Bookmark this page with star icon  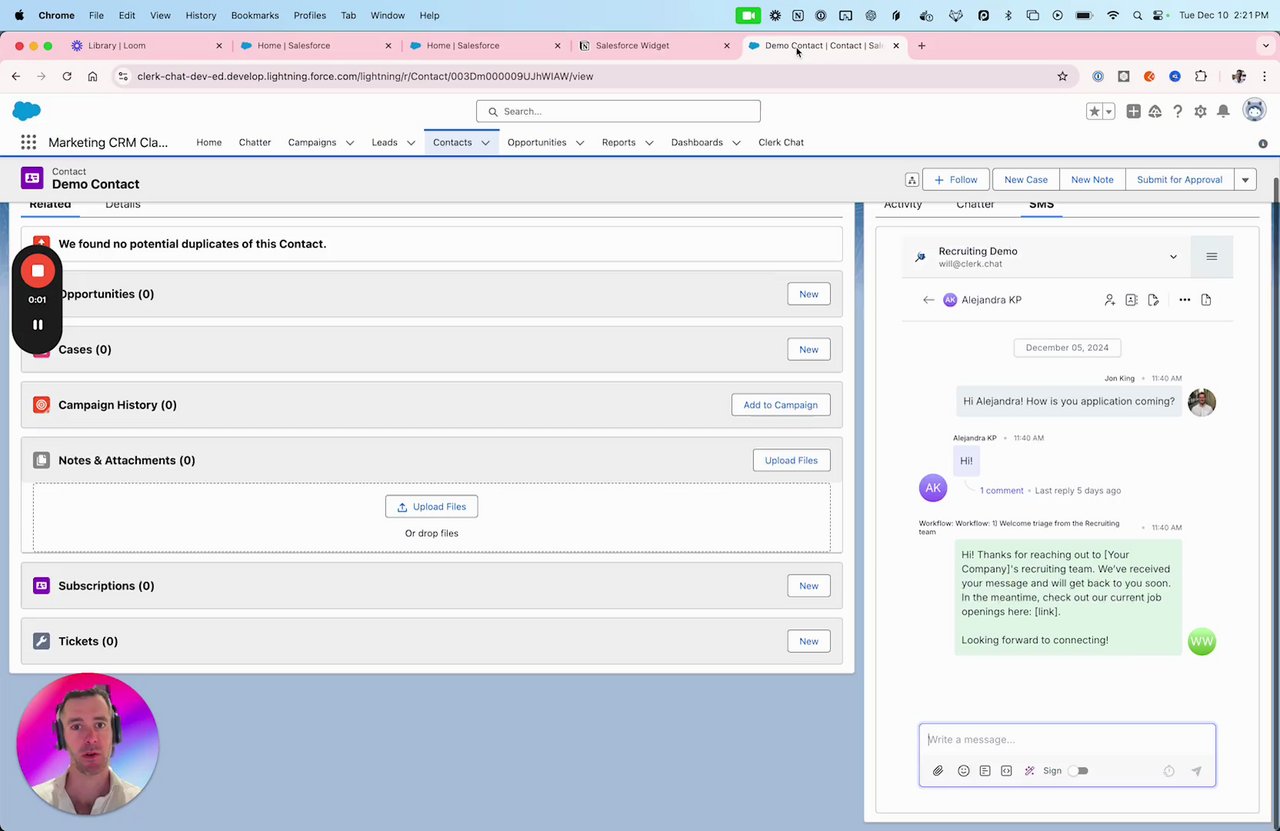(1062, 76)
